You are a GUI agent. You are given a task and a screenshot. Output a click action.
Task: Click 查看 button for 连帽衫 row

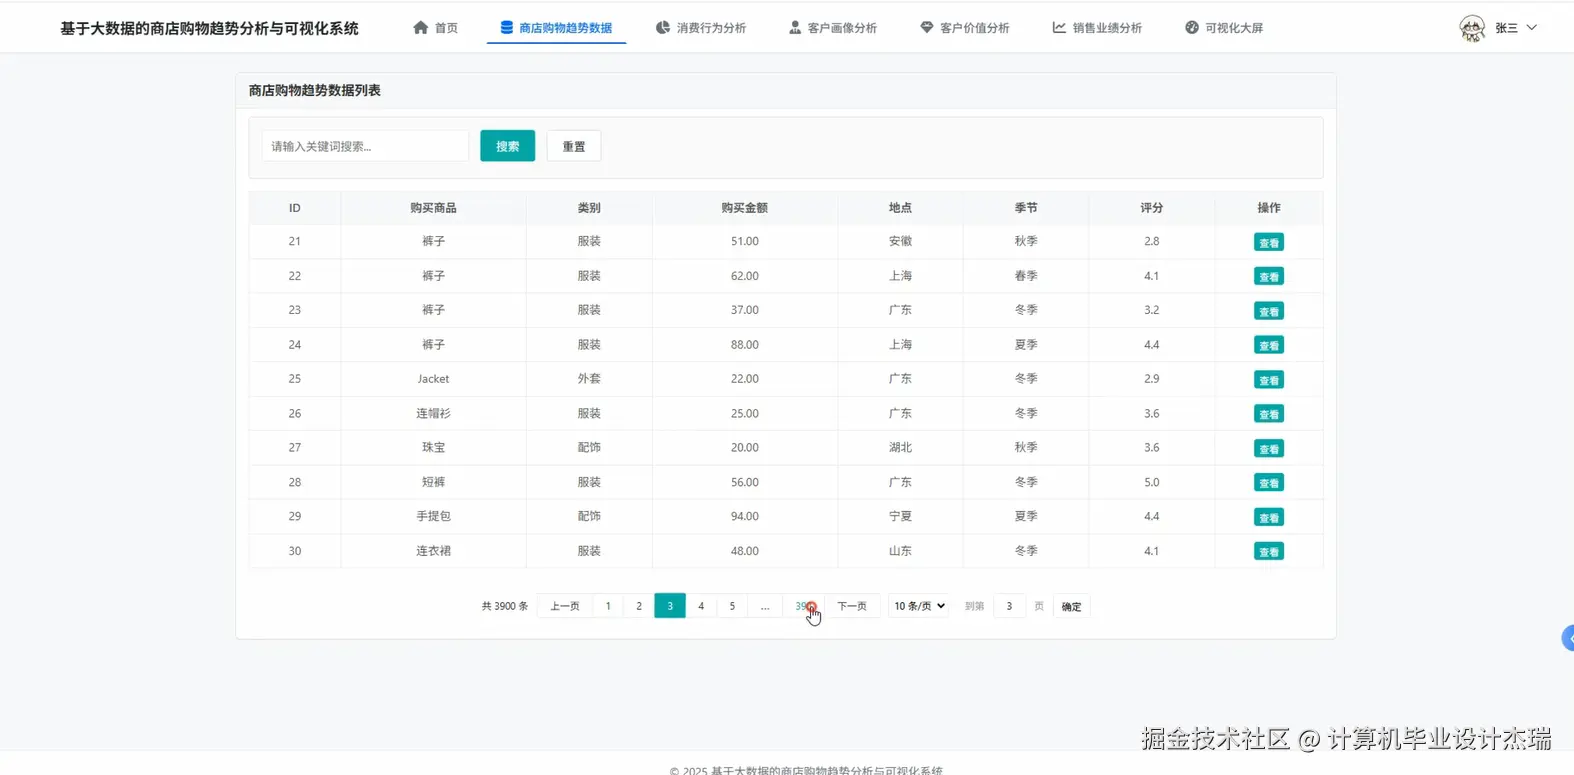[1269, 415]
